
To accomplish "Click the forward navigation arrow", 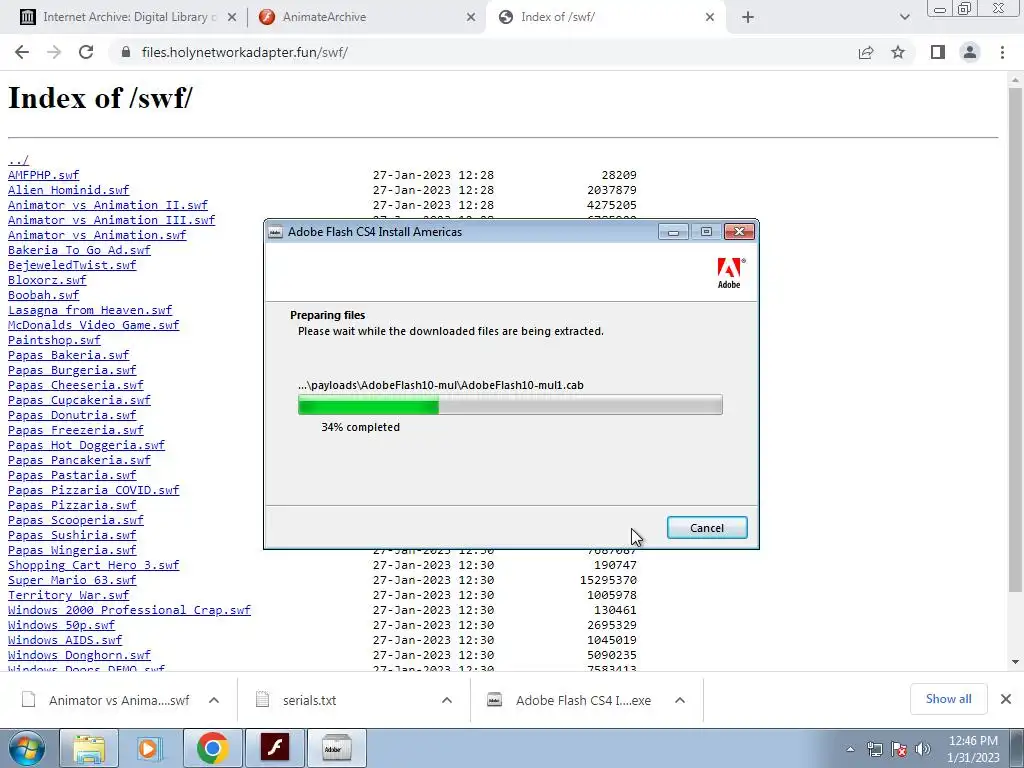I will 54,52.
